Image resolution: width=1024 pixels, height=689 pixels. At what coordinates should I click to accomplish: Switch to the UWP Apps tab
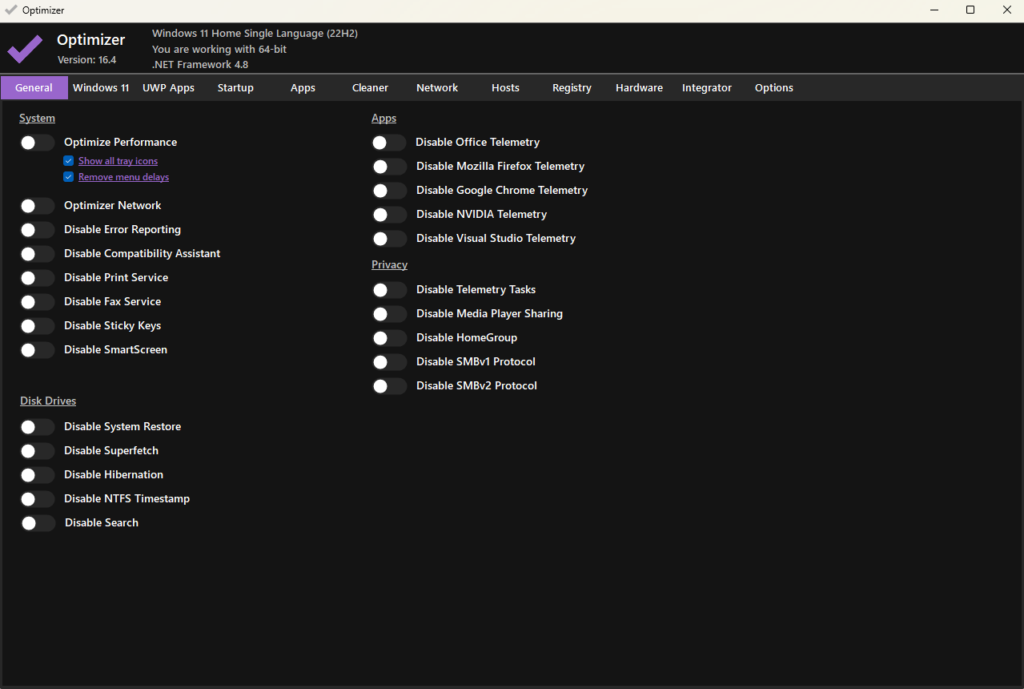(168, 88)
